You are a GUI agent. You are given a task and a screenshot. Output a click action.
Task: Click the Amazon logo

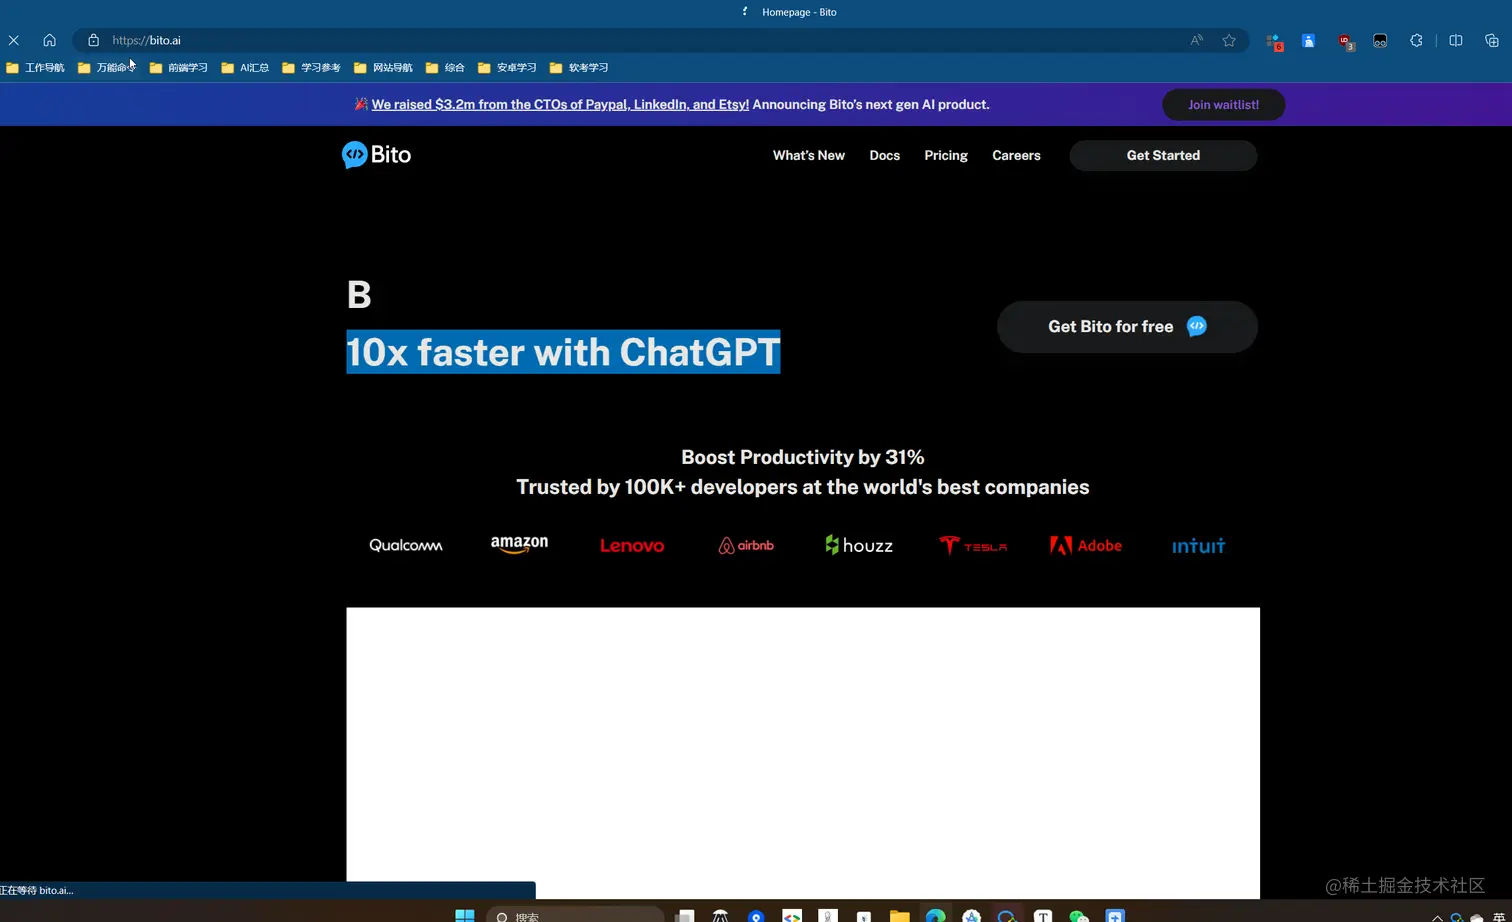pyautogui.click(x=519, y=544)
